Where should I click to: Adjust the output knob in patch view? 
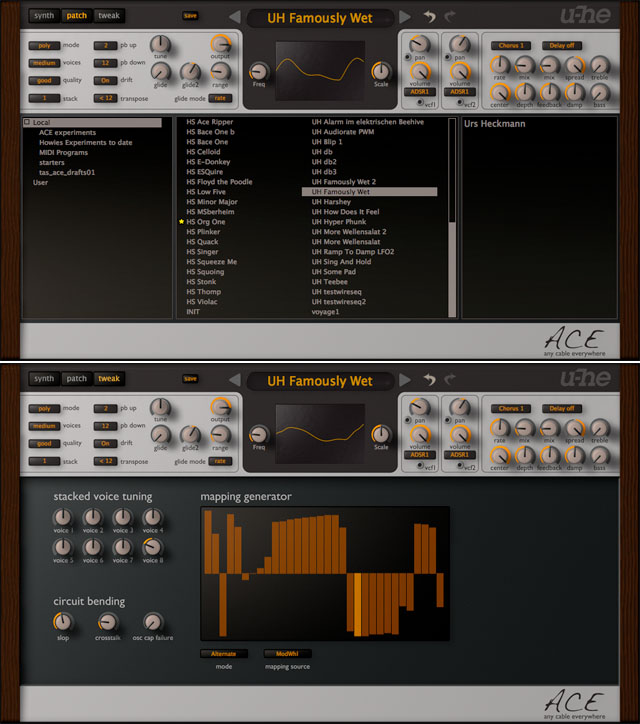(220, 44)
